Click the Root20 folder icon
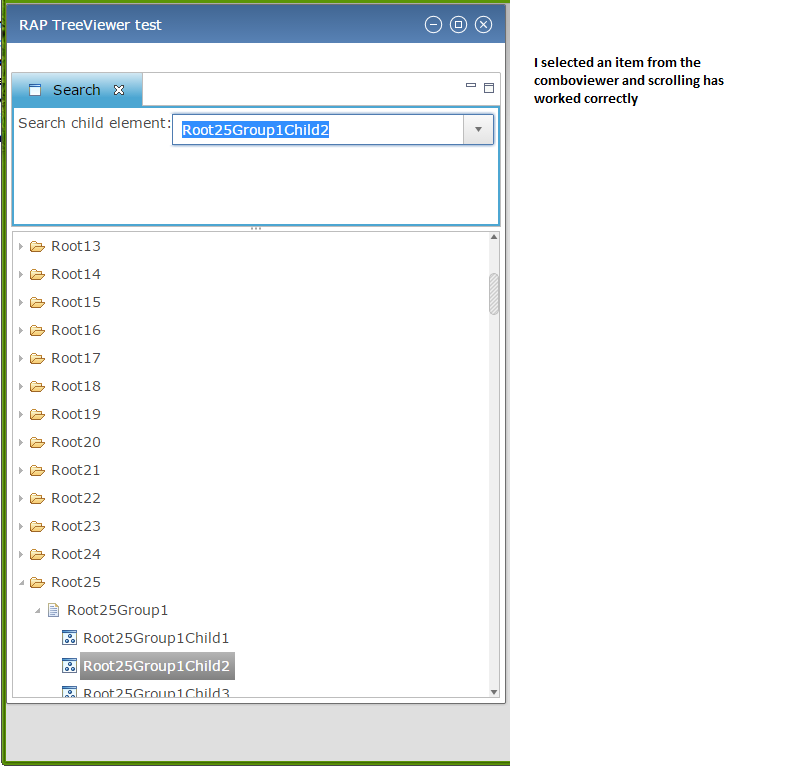Viewport: 808px width, 772px height. pos(37,442)
